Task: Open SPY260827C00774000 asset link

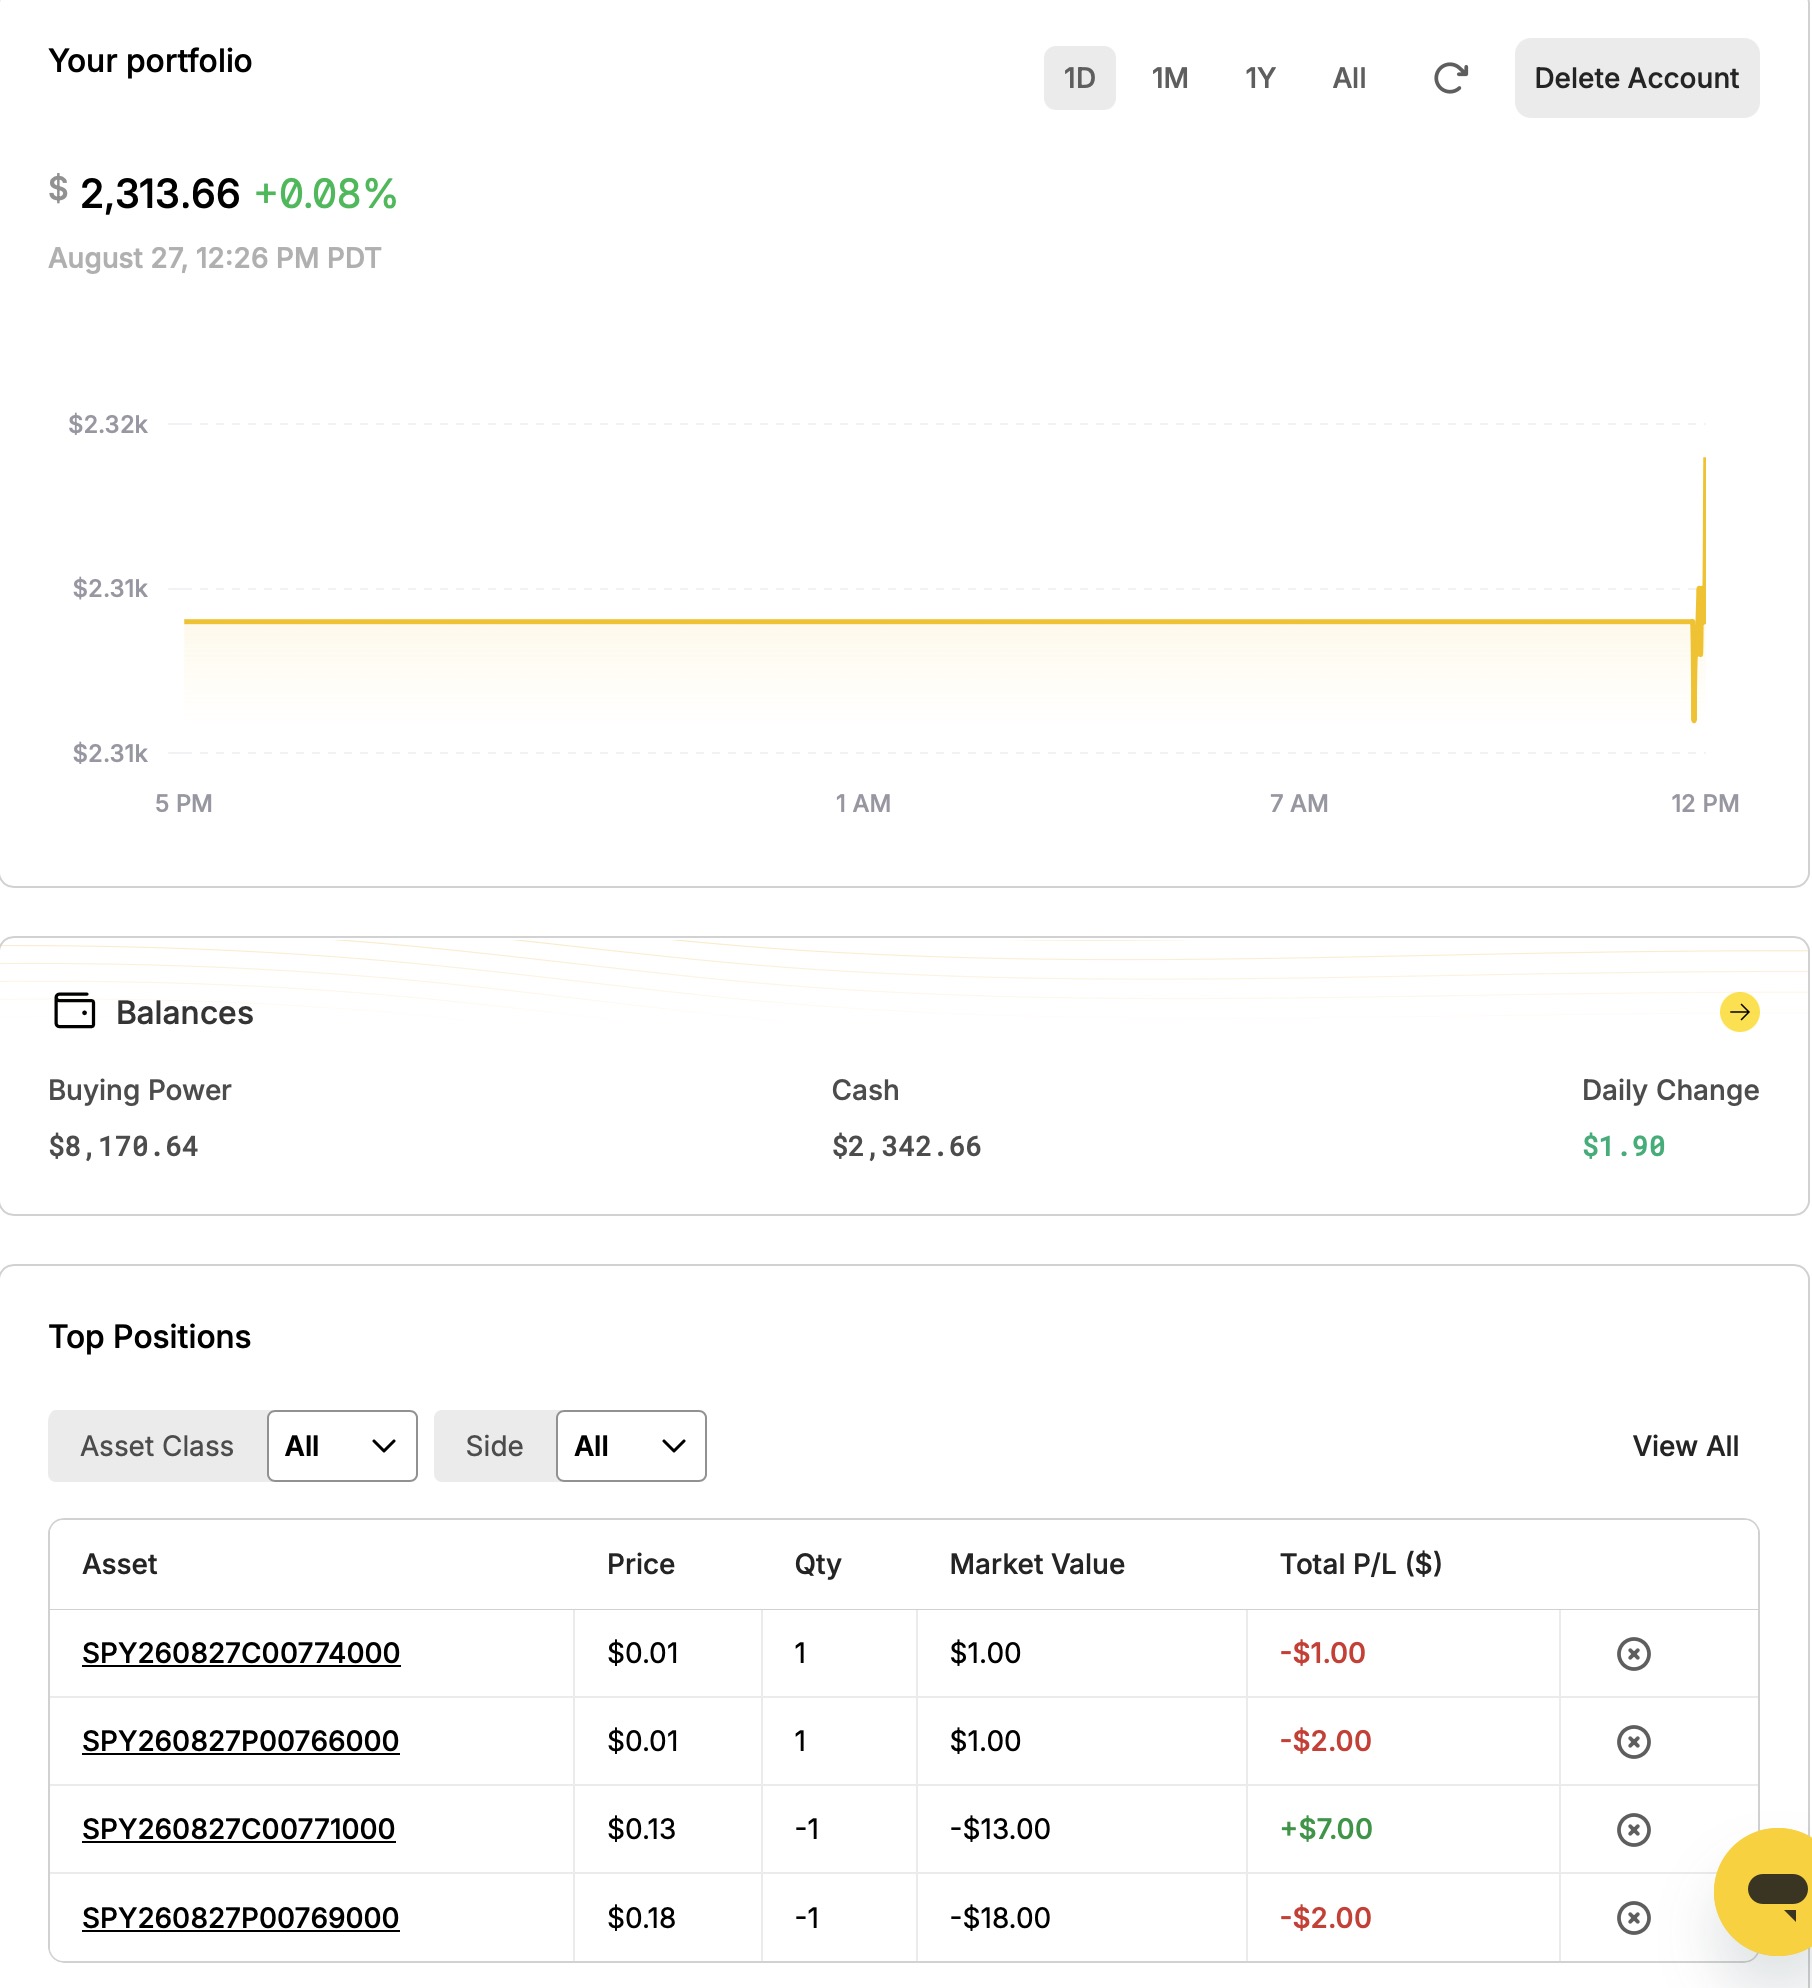Action: tap(241, 1653)
